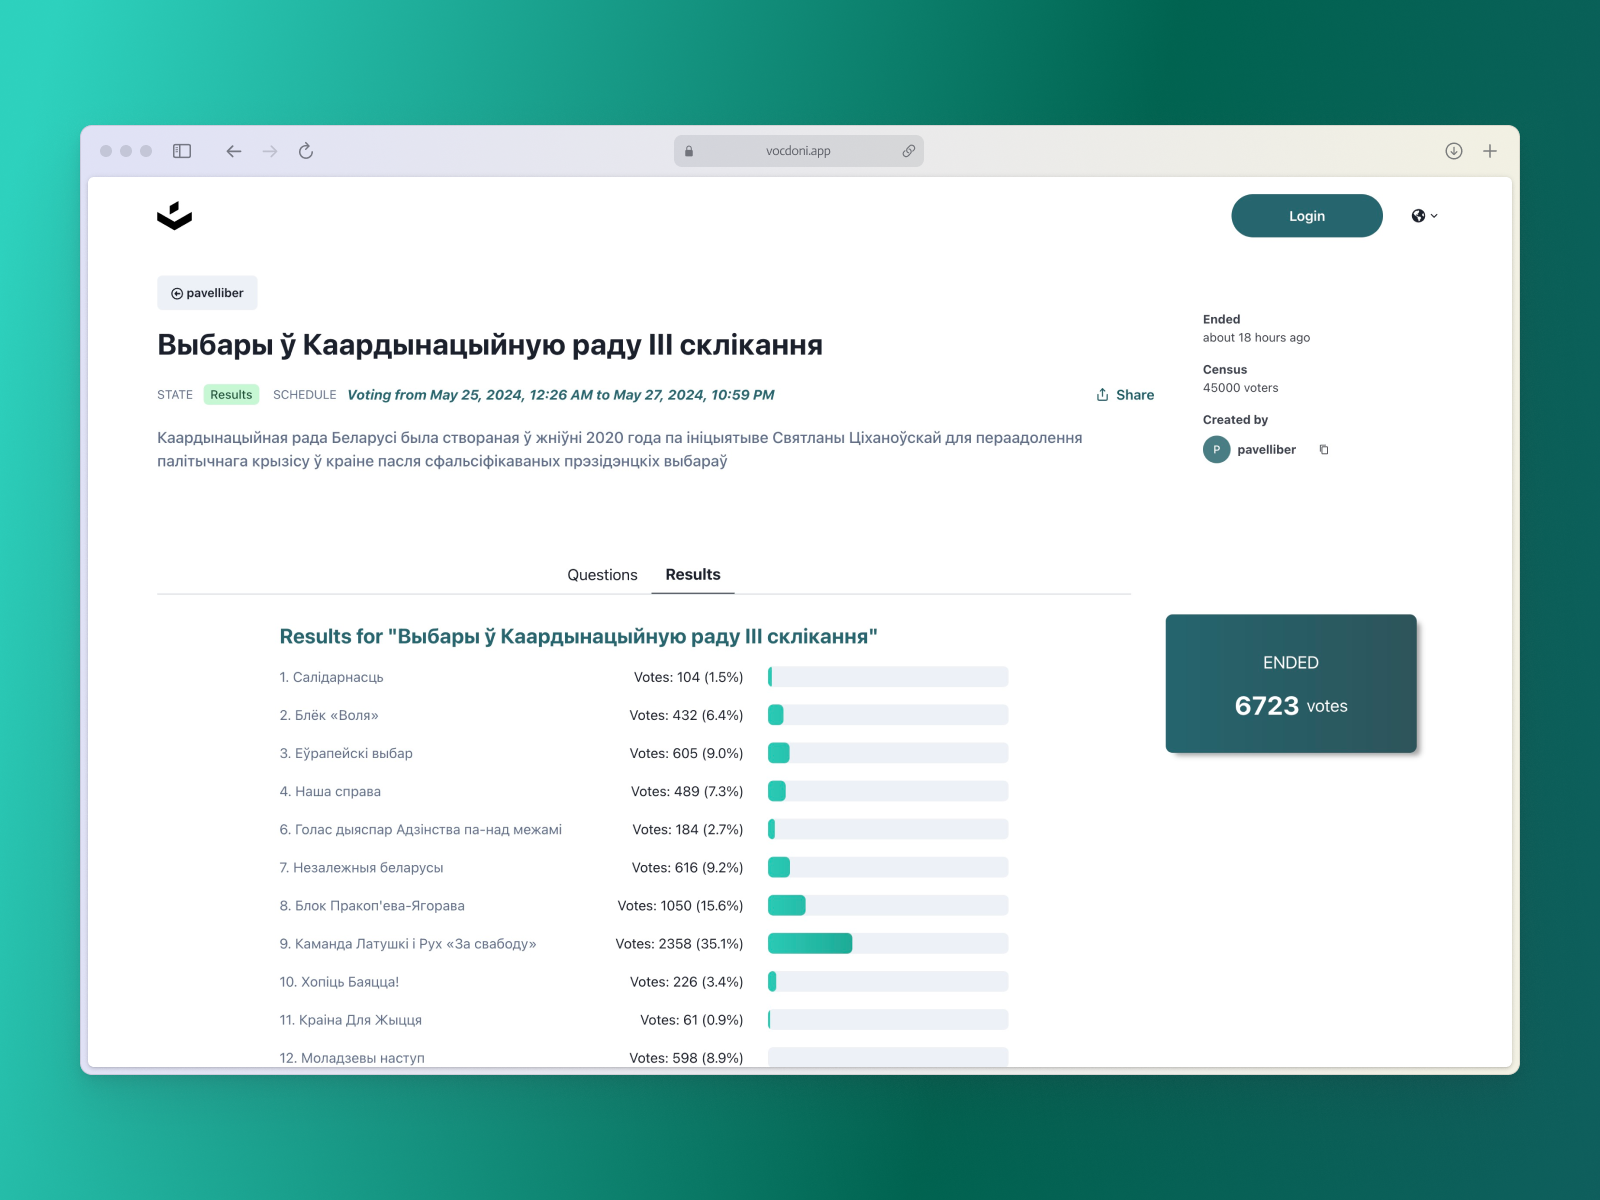Viewport: 1600px width, 1200px height.
Task: Click the copy link icon in address bar
Action: (908, 151)
